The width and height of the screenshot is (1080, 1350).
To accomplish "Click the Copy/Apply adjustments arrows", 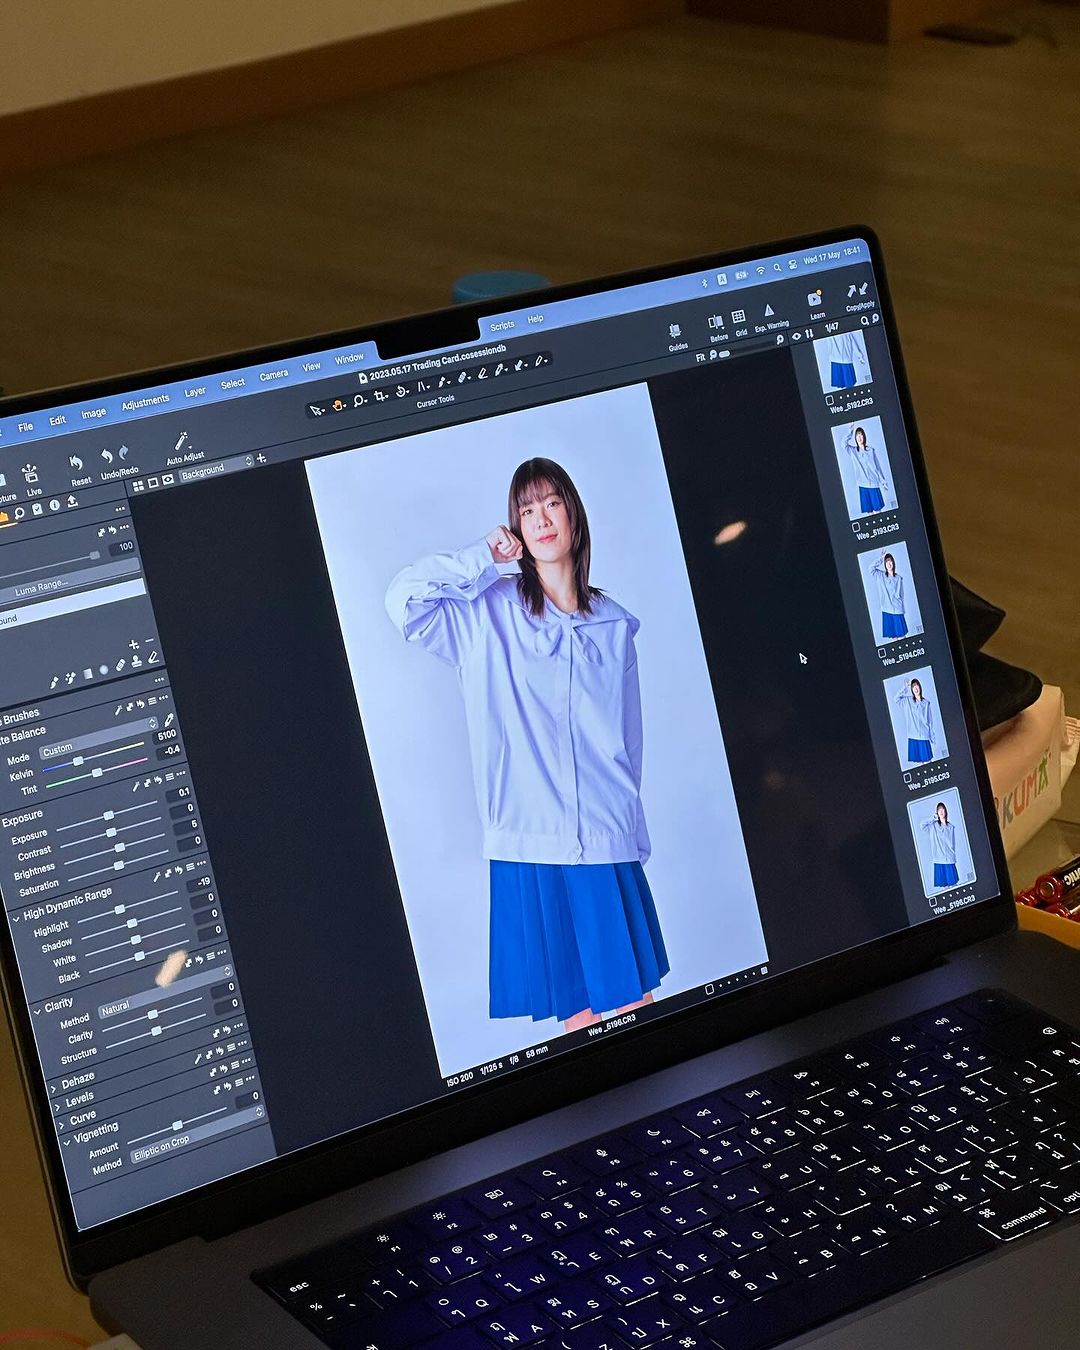I will (x=857, y=291).
